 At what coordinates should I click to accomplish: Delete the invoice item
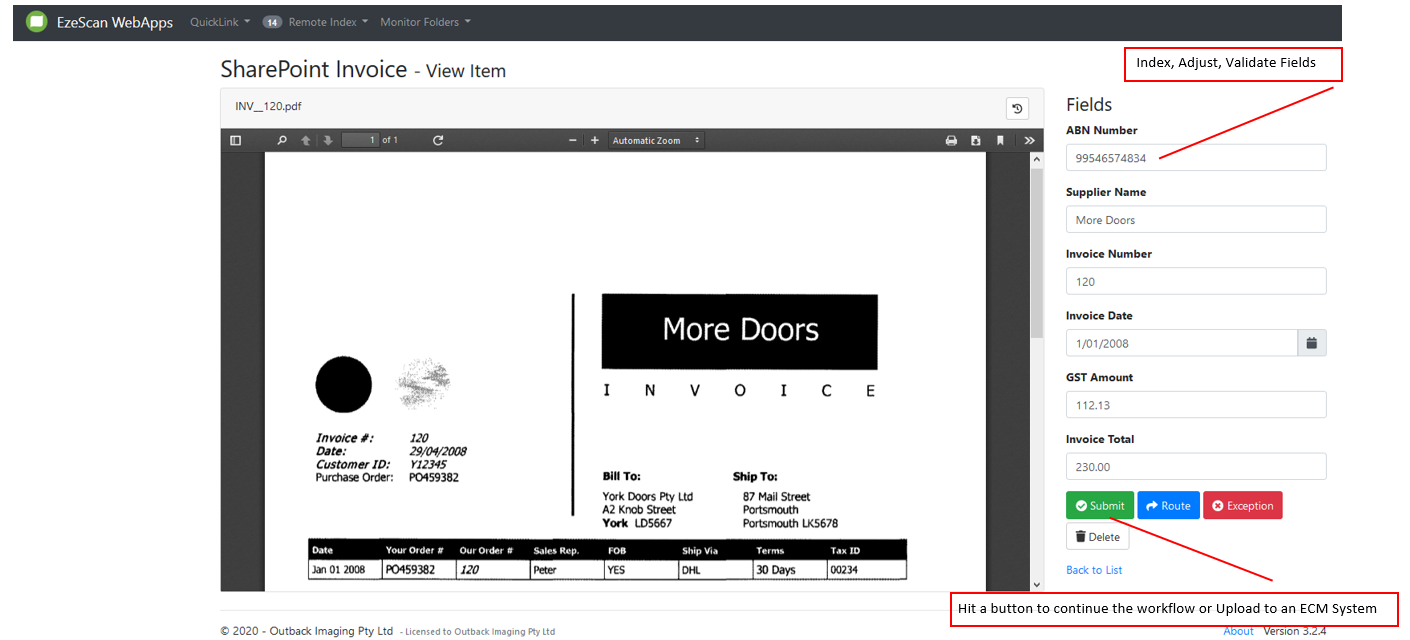coord(1098,537)
